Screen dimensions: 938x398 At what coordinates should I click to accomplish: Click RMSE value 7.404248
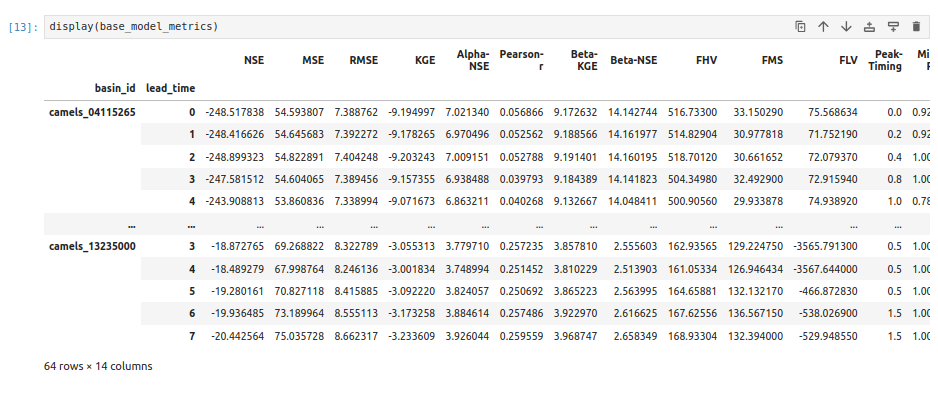[x=355, y=157]
